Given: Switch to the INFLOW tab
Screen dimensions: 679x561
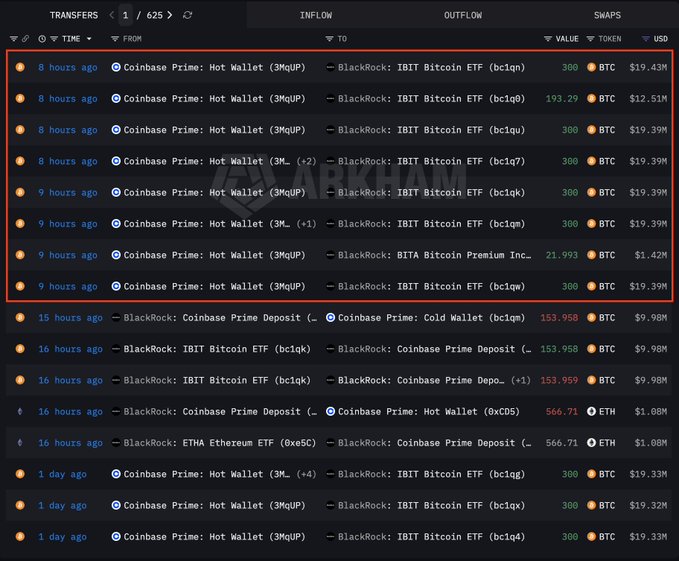Looking at the screenshot, I should 316,15.
